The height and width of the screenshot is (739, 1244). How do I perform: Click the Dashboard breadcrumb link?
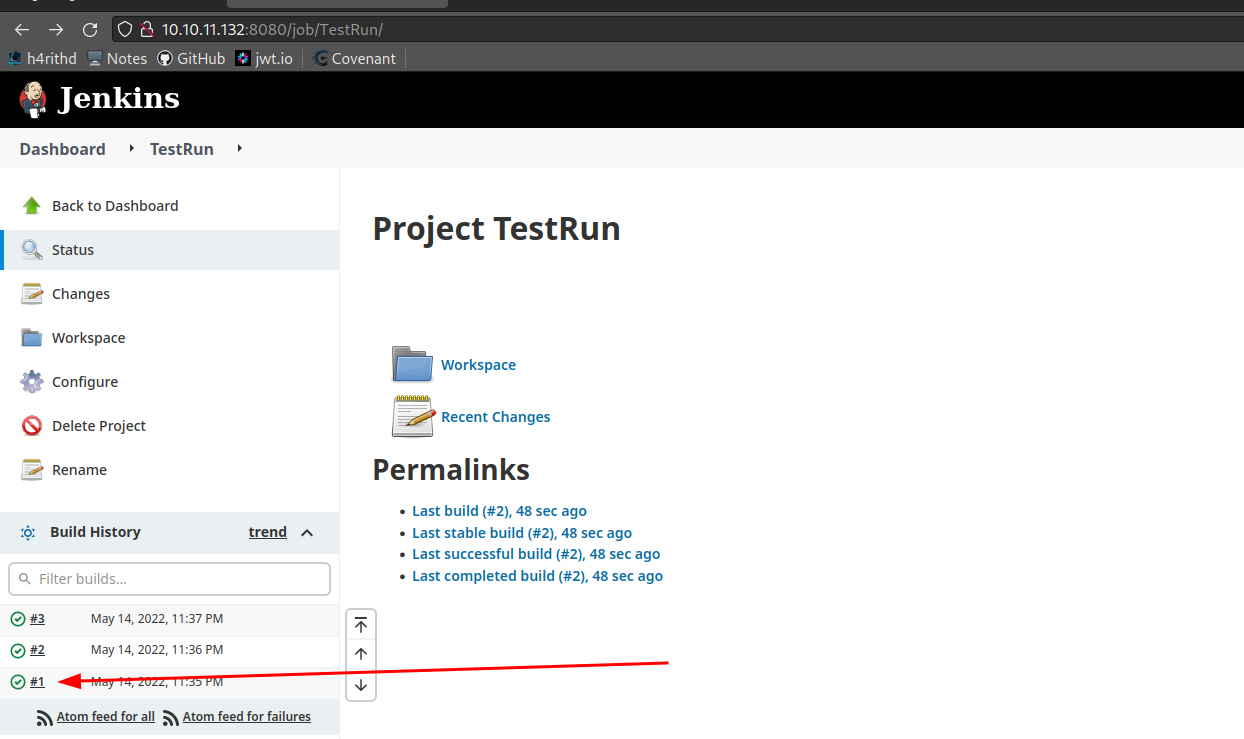coord(62,149)
